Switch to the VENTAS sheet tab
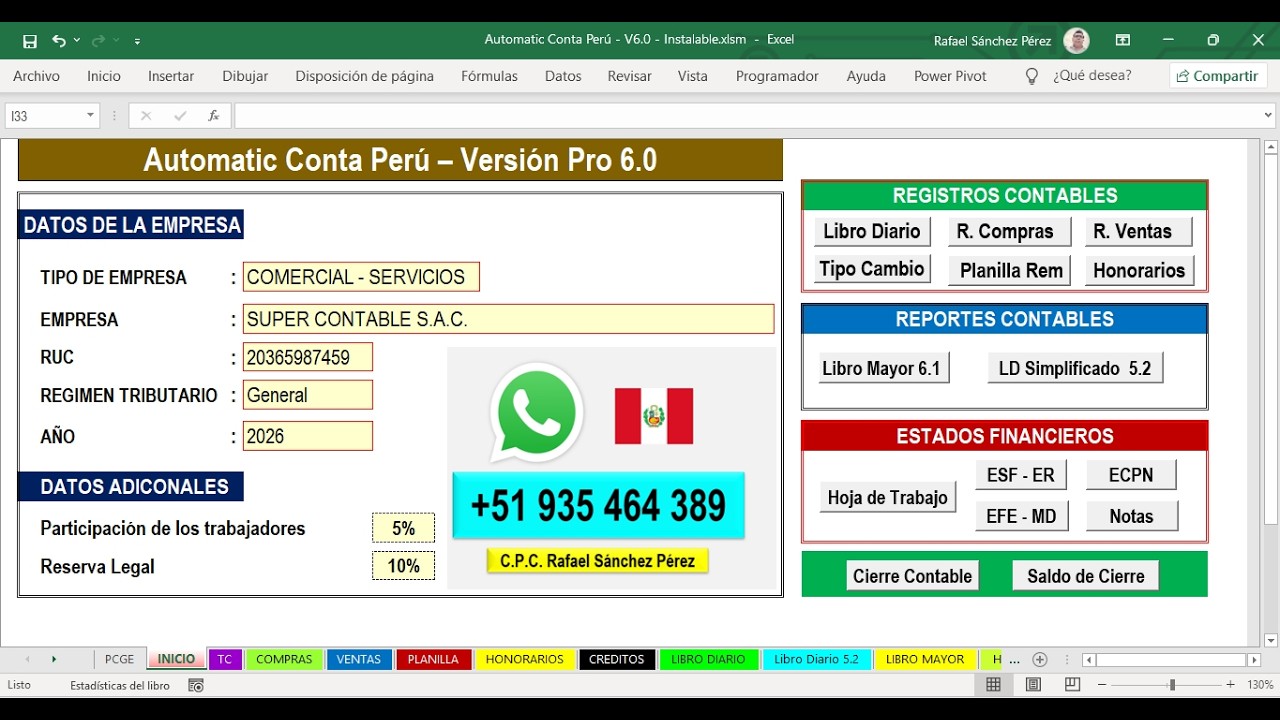Image resolution: width=1280 pixels, height=720 pixels. [358, 660]
